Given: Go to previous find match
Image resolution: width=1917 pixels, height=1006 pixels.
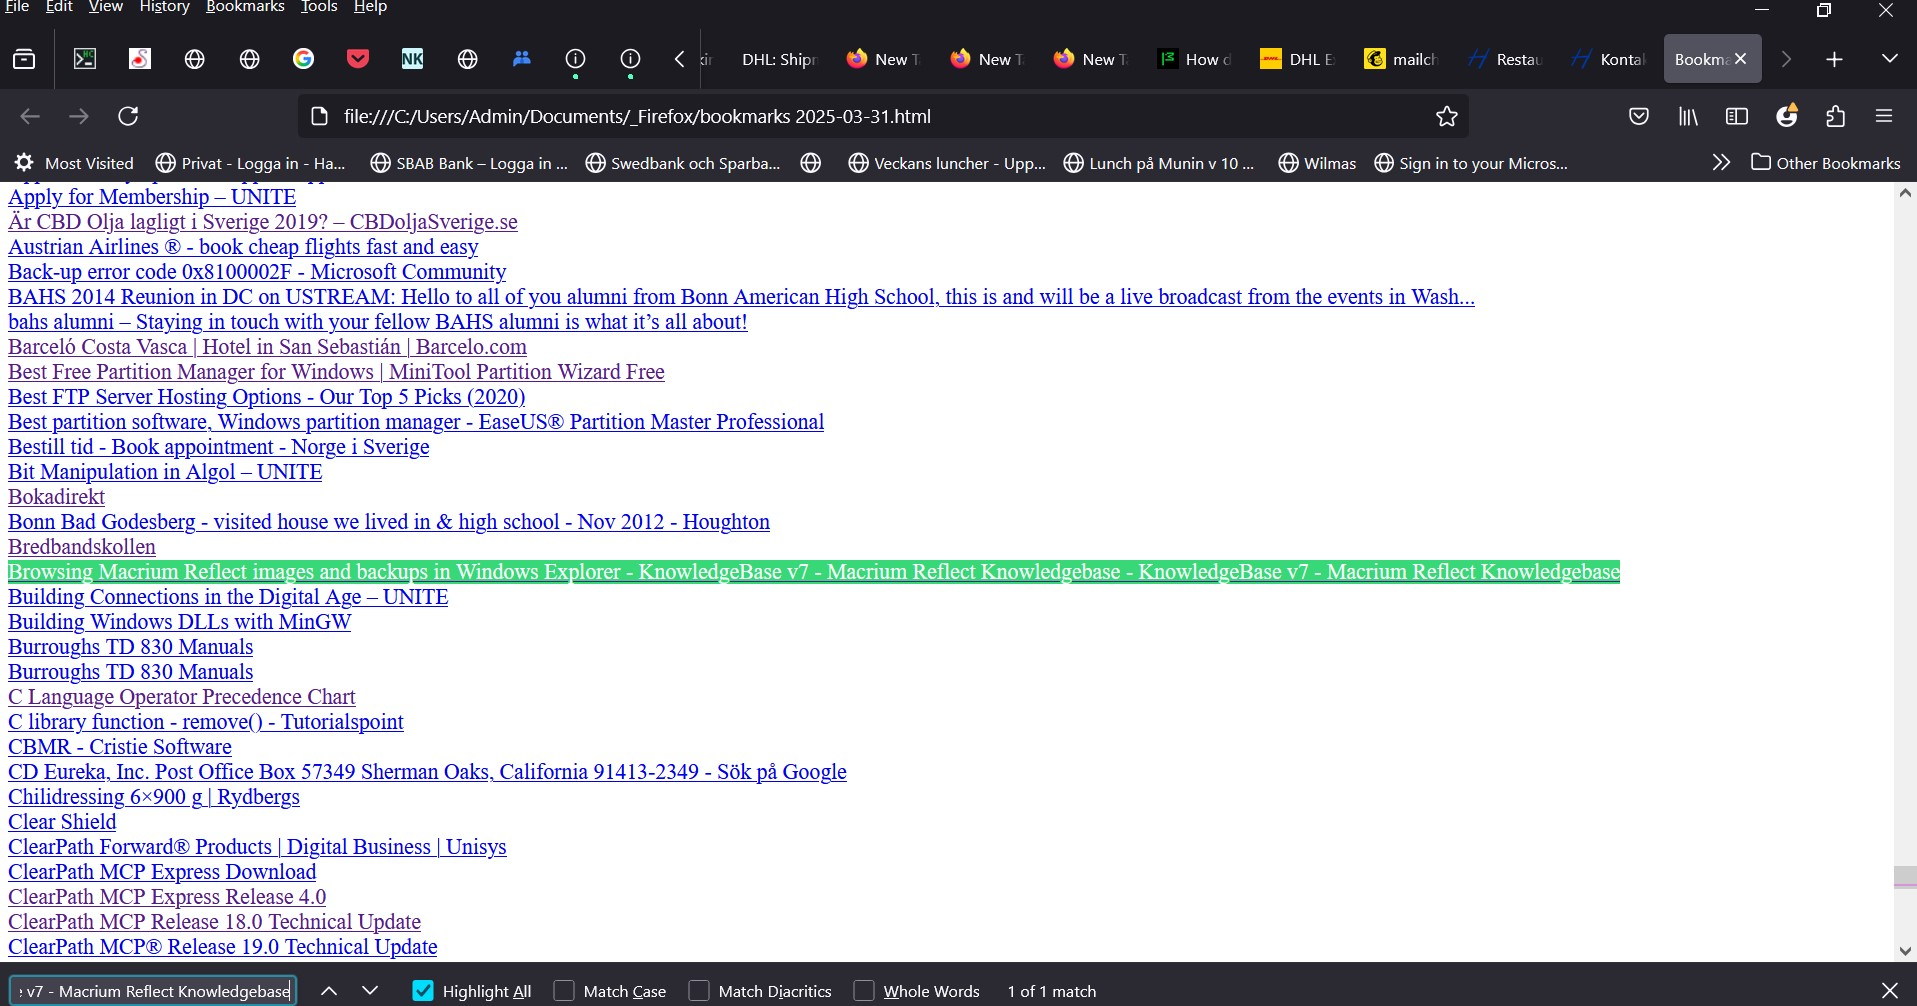Looking at the screenshot, I should pos(329,991).
